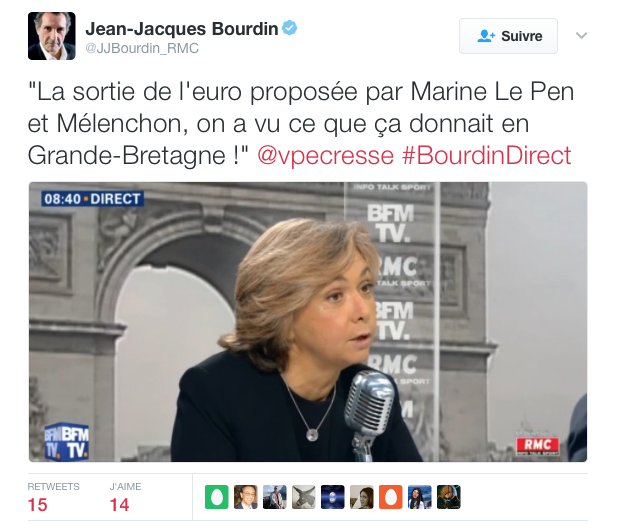Click the blue verified badge icon
Screen dimensions: 624x532
coord(290,28)
